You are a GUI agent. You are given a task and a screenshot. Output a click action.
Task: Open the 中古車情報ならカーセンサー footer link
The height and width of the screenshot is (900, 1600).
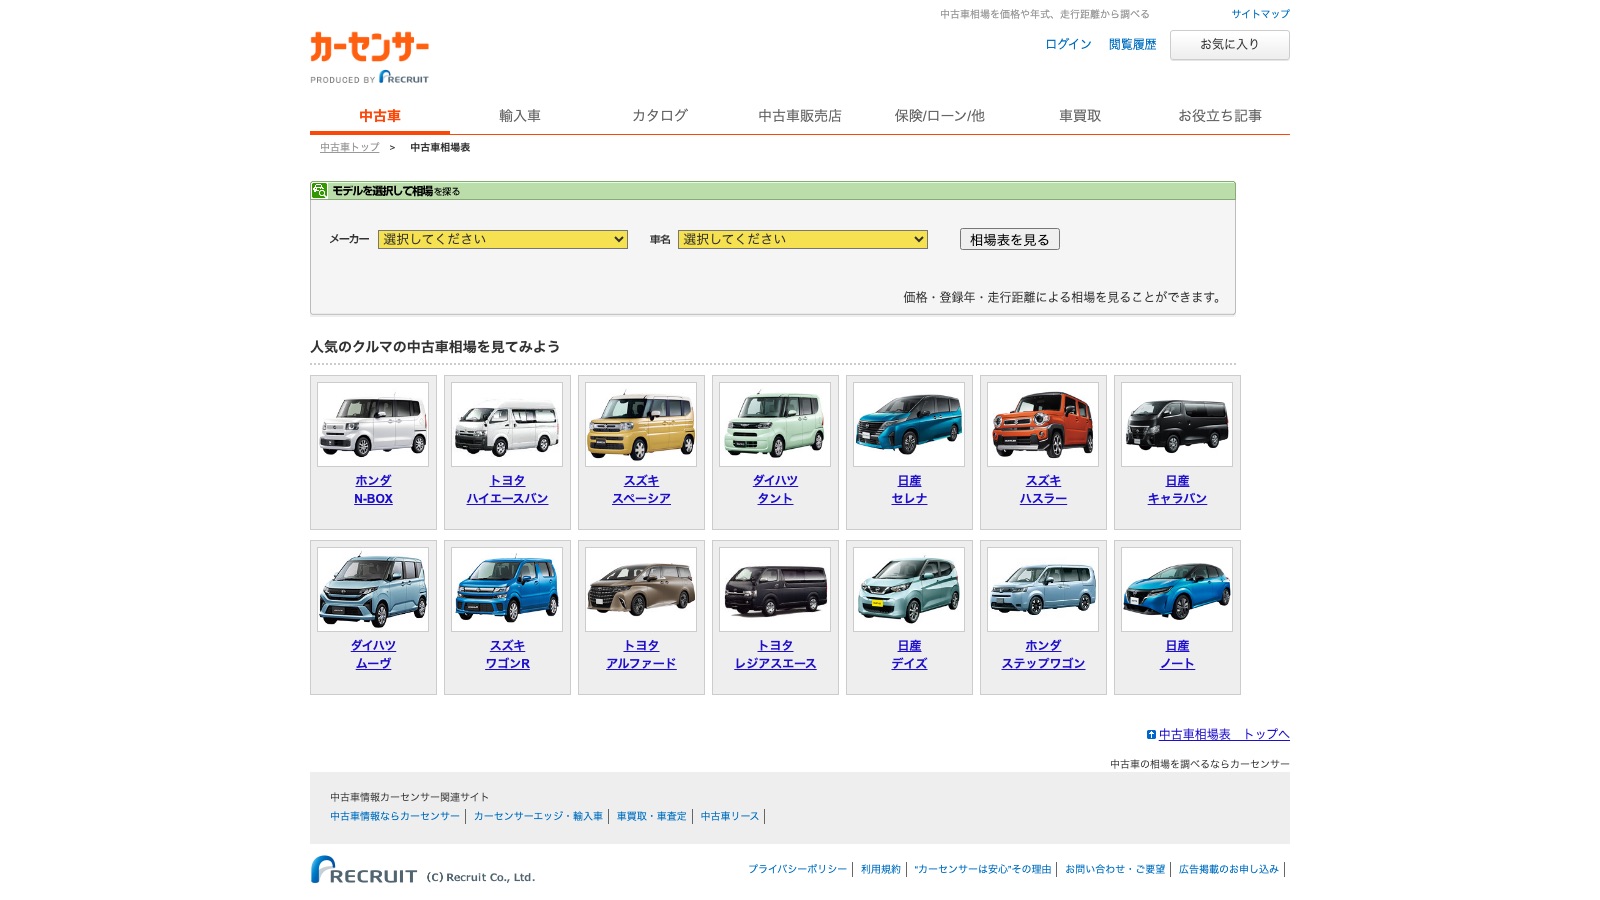click(395, 817)
